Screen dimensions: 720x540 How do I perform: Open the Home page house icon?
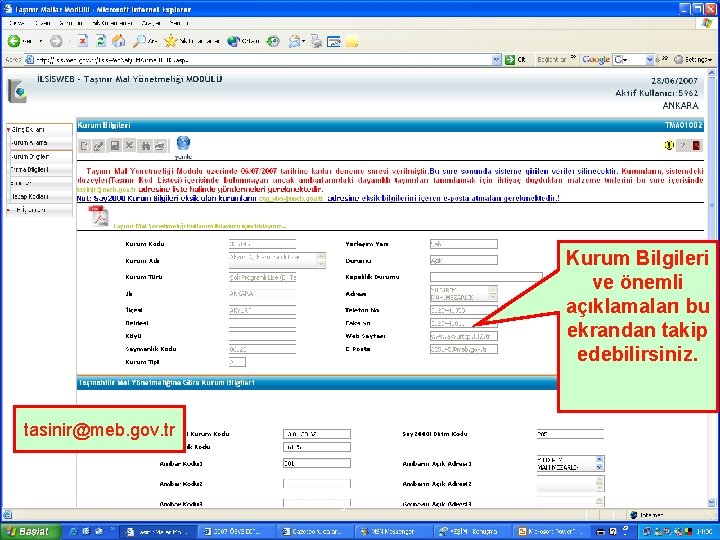118,41
